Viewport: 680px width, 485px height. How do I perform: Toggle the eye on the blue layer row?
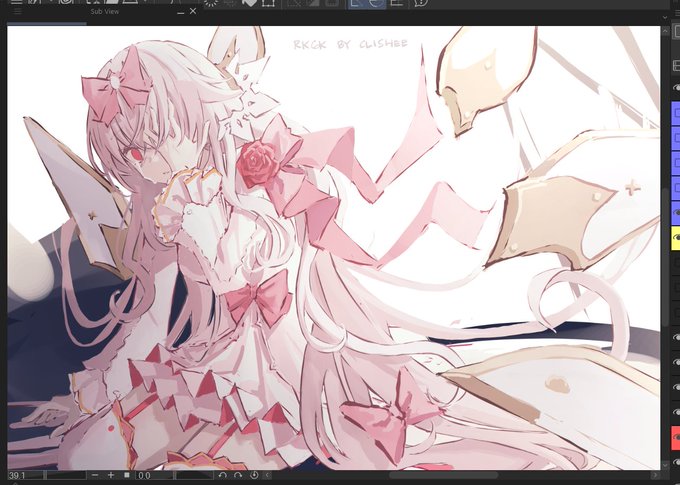[676, 213]
